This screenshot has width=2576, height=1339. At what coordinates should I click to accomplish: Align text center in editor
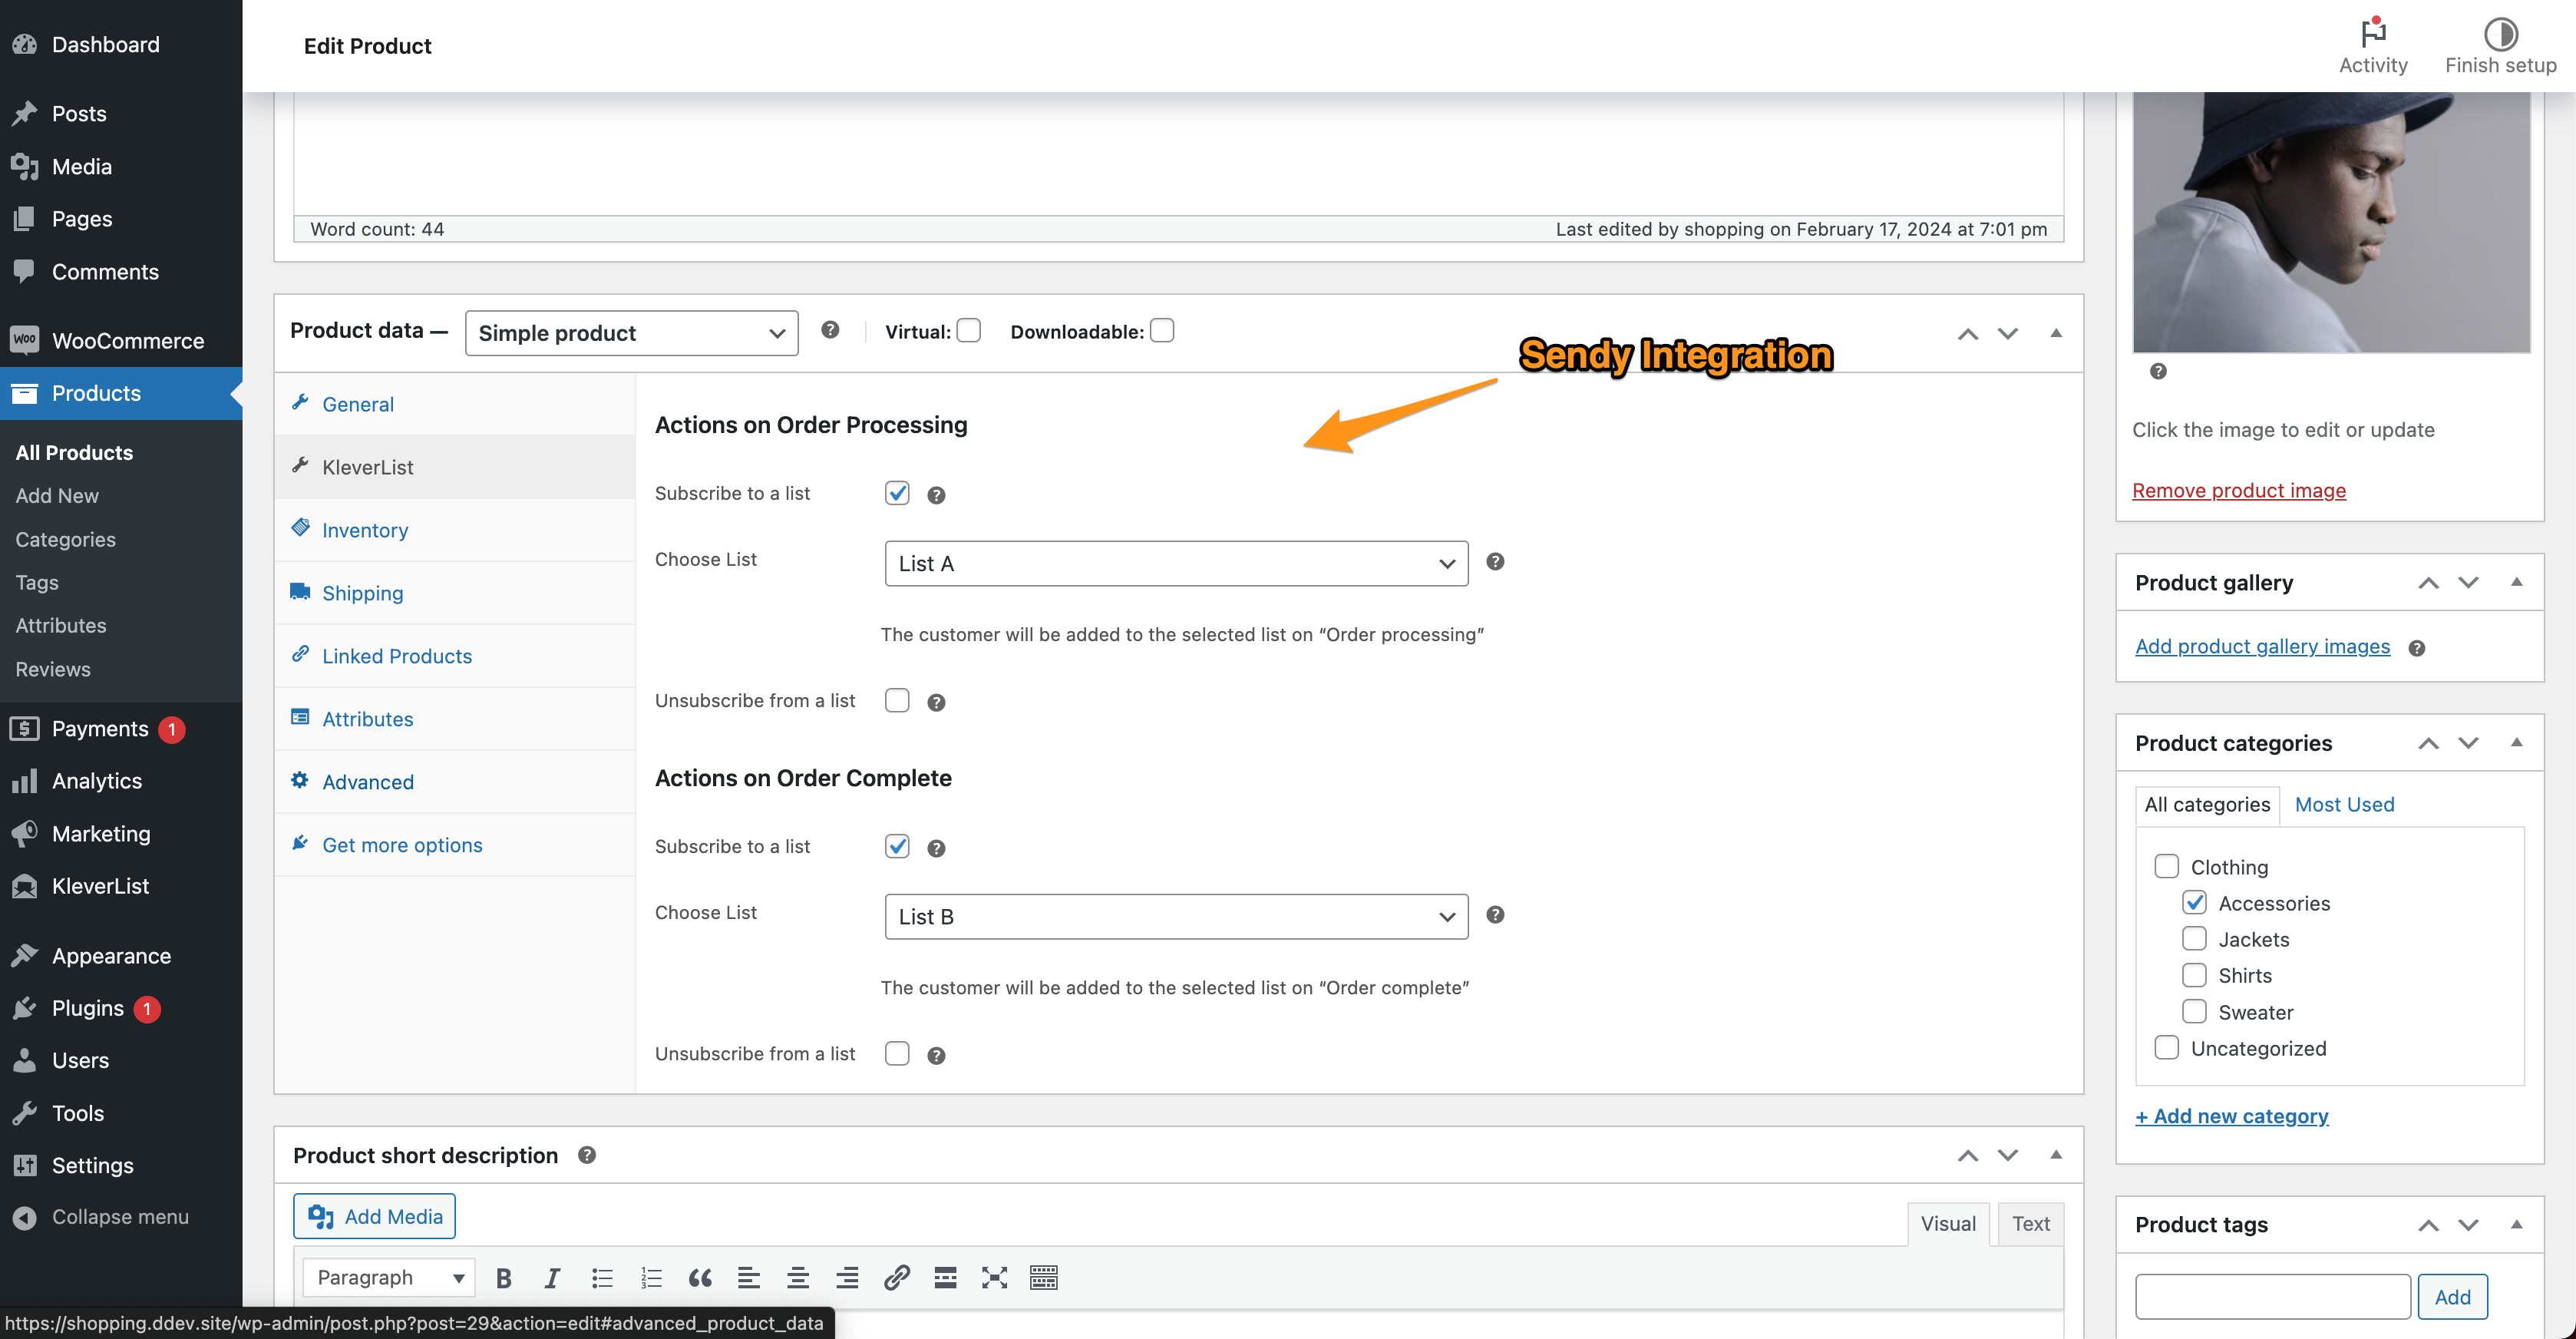click(x=798, y=1277)
